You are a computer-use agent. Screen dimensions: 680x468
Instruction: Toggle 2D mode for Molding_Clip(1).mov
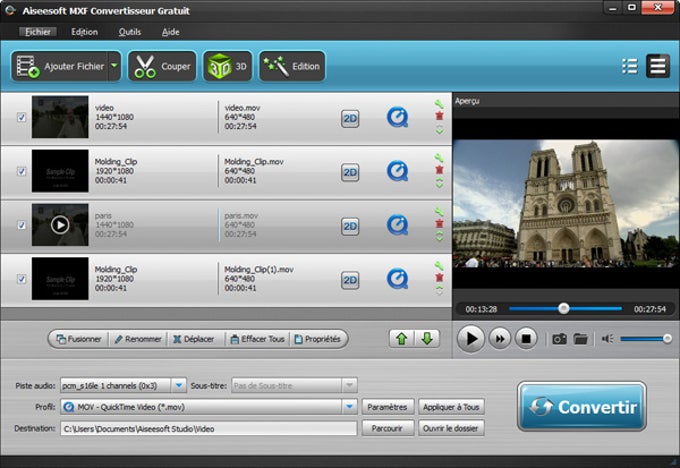[x=350, y=280]
